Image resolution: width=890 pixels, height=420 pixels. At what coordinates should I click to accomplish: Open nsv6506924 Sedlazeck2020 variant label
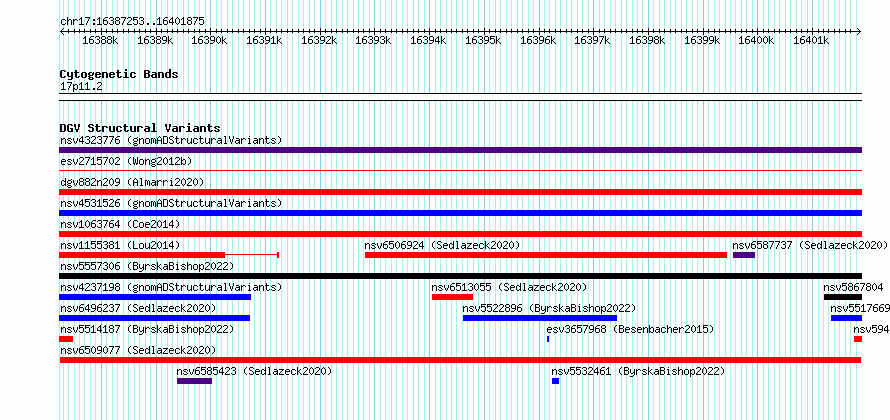pos(442,245)
